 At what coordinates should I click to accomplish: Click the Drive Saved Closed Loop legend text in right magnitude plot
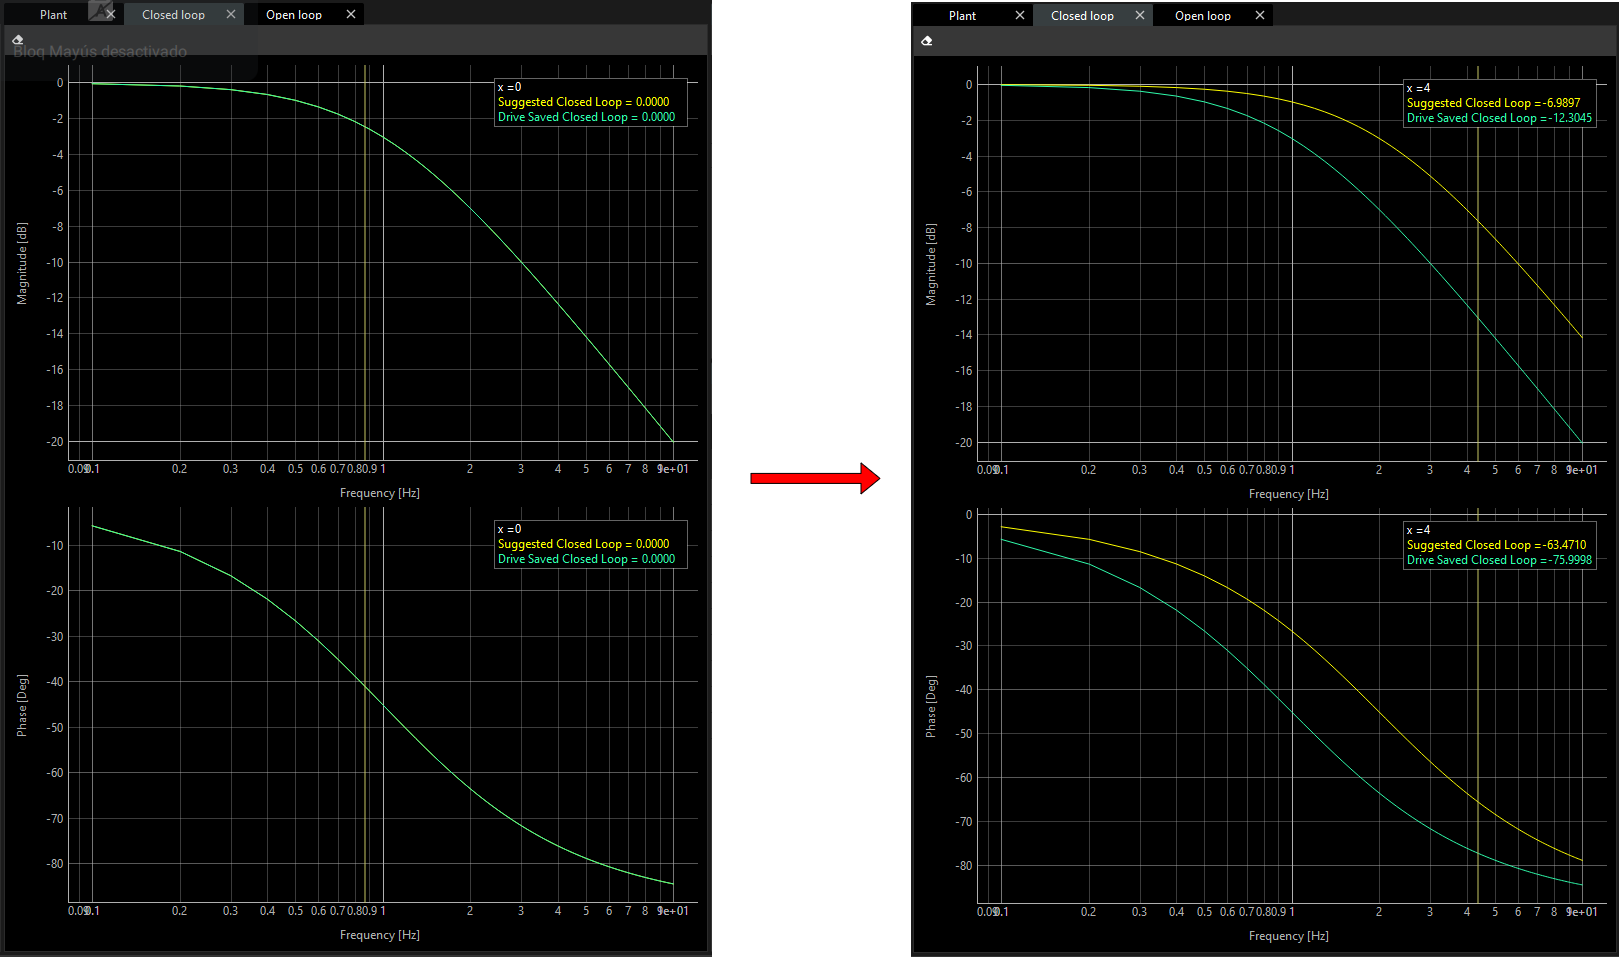1498,117
